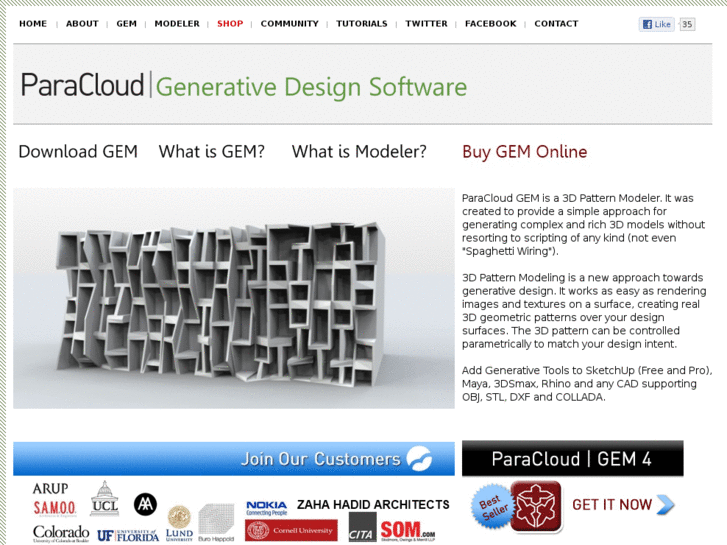The width and height of the screenshot is (727, 545).
Task: Click the paragraph starting 'Add Generative Tools to SketchUp'
Action: pyautogui.click(x=587, y=384)
